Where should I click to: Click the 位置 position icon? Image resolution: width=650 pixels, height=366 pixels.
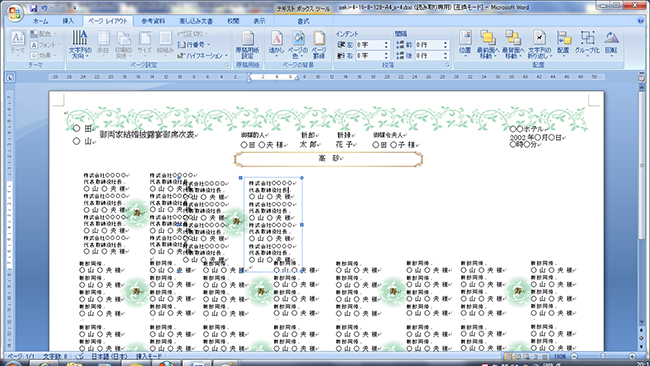tap(465, 44)
